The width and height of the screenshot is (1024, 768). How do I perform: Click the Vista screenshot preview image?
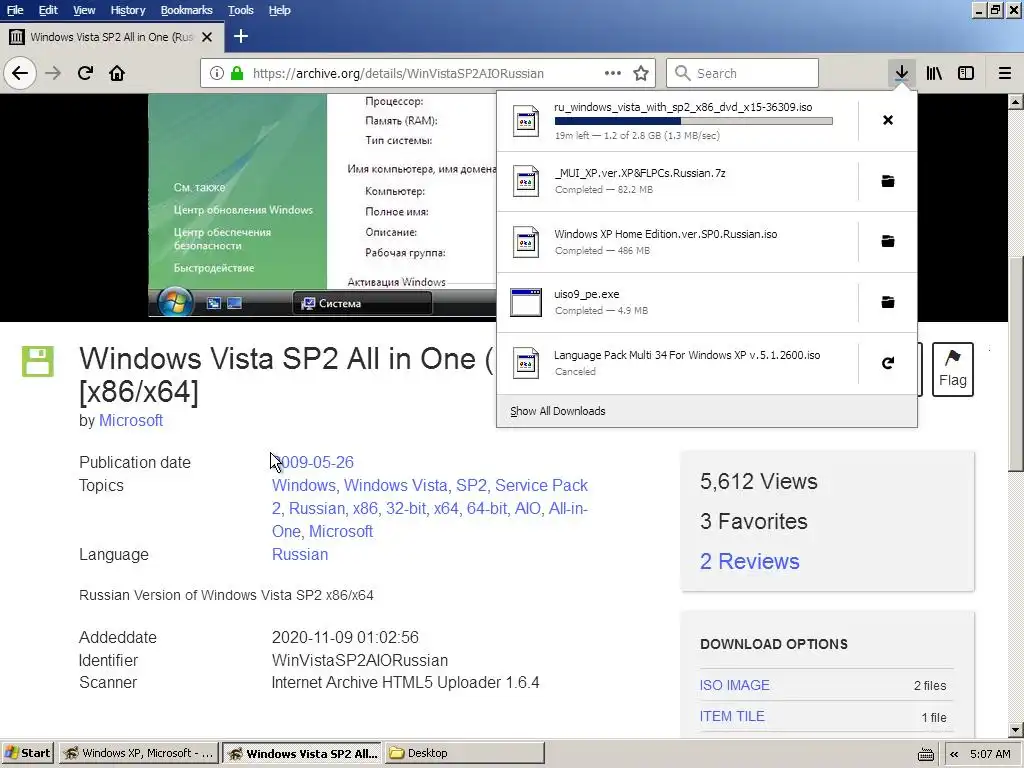pos(323,206)
